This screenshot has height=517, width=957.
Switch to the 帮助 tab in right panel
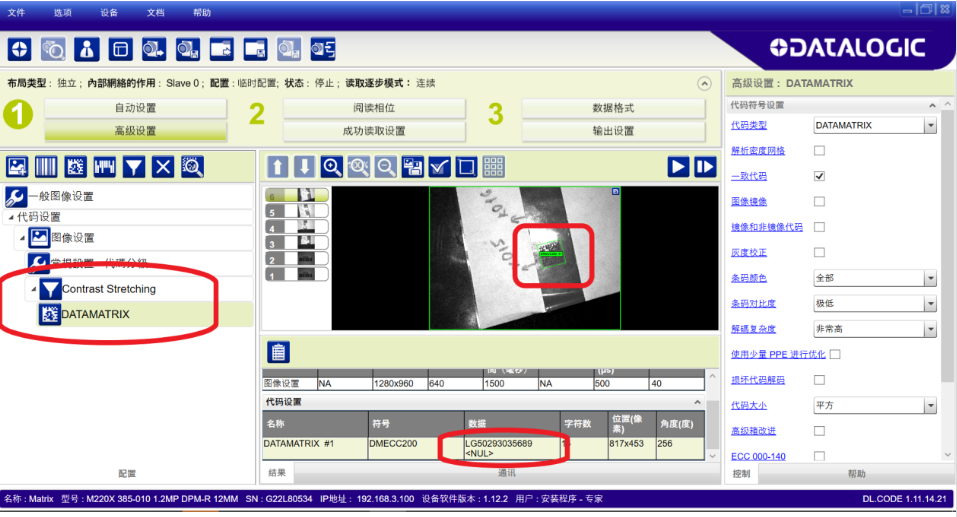tap(856, 474)
